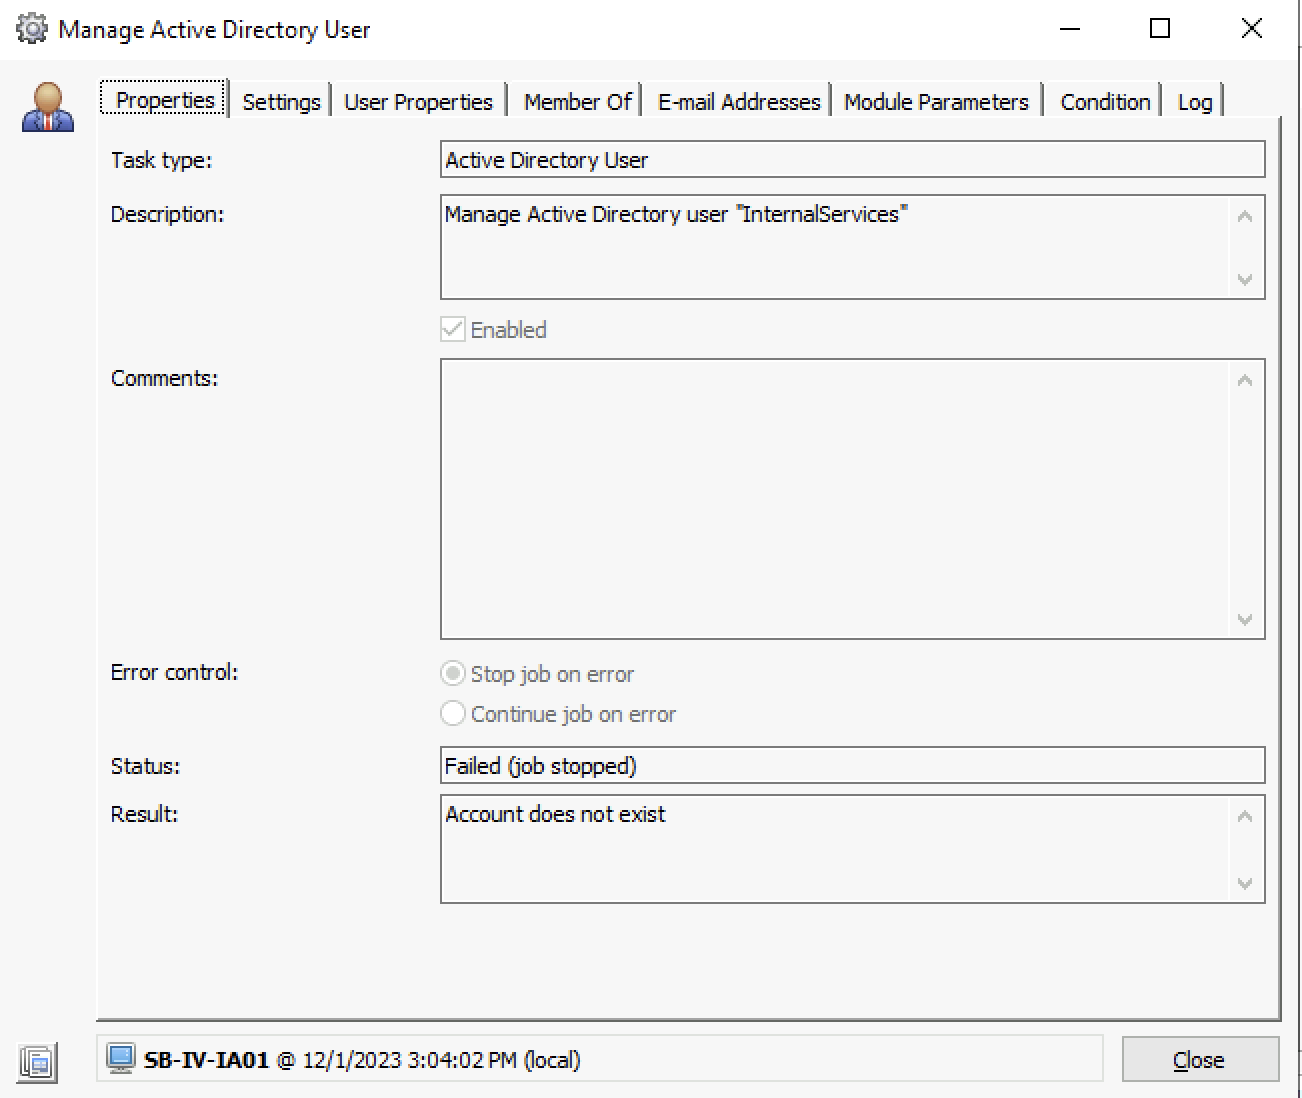Click the Status field showing Failed
Image resolution: width=1302 pixels, height=1098 pixels.
pos(852,766)
